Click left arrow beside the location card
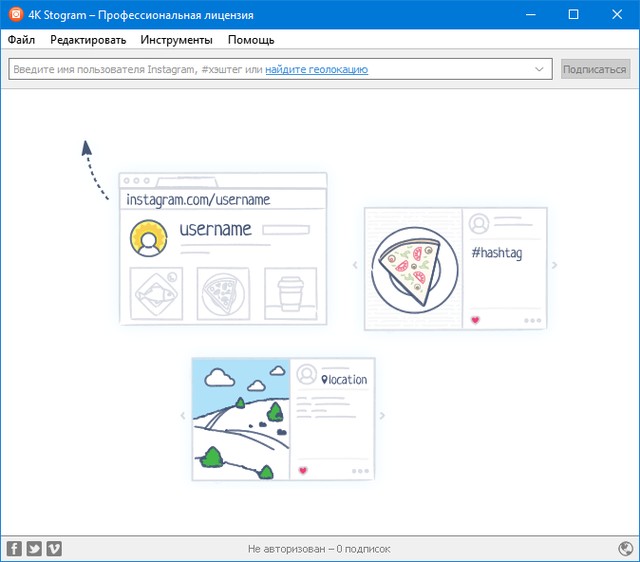The height and width of the screenshot is (562, 640). click(x=182, y=415)
